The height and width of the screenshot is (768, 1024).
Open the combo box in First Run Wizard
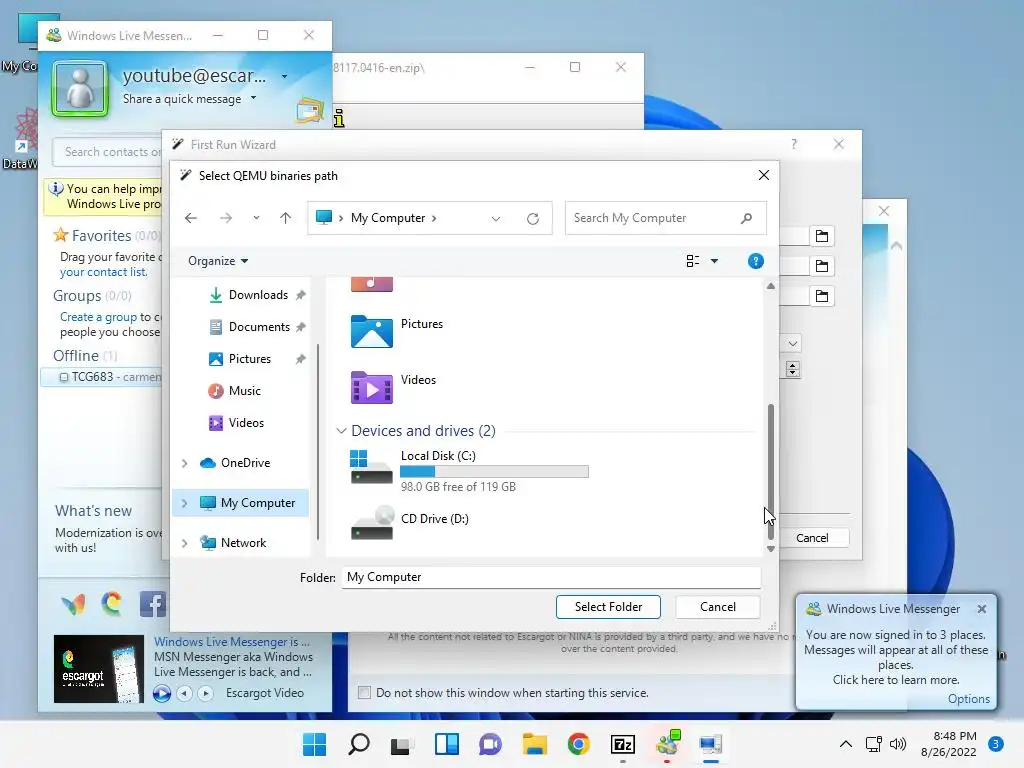(792, 344)
